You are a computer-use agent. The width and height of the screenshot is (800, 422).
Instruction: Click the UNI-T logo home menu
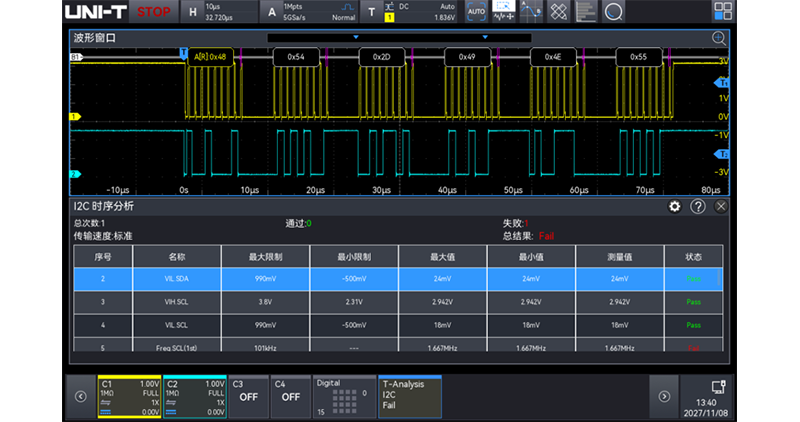[95, 12]
